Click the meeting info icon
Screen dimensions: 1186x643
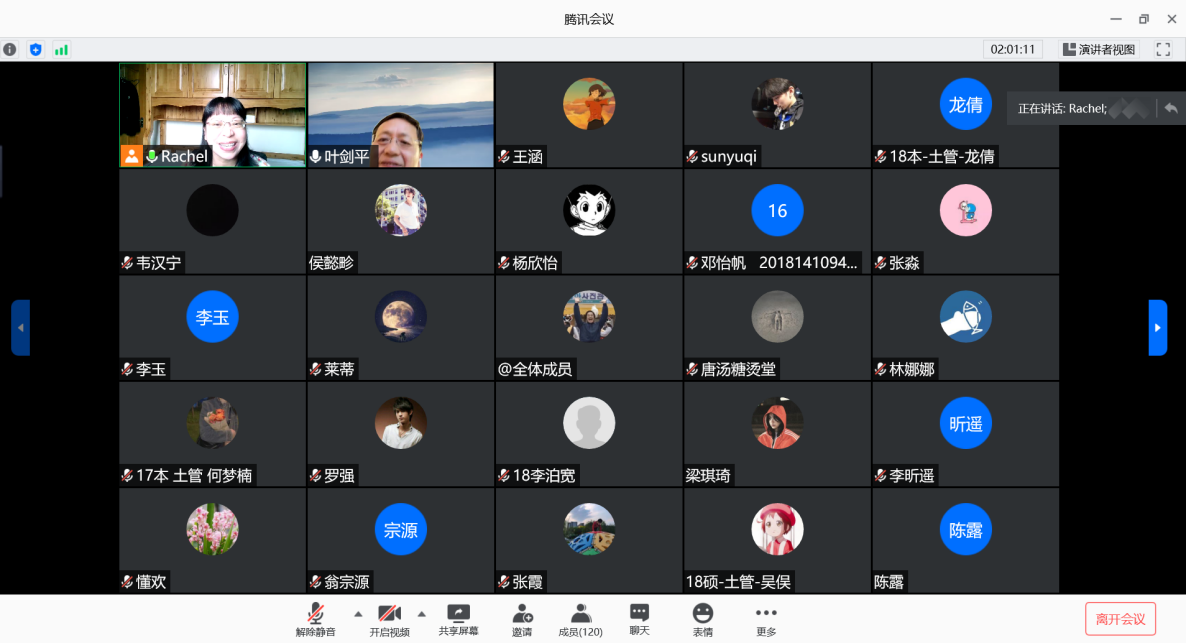(10, 49)
